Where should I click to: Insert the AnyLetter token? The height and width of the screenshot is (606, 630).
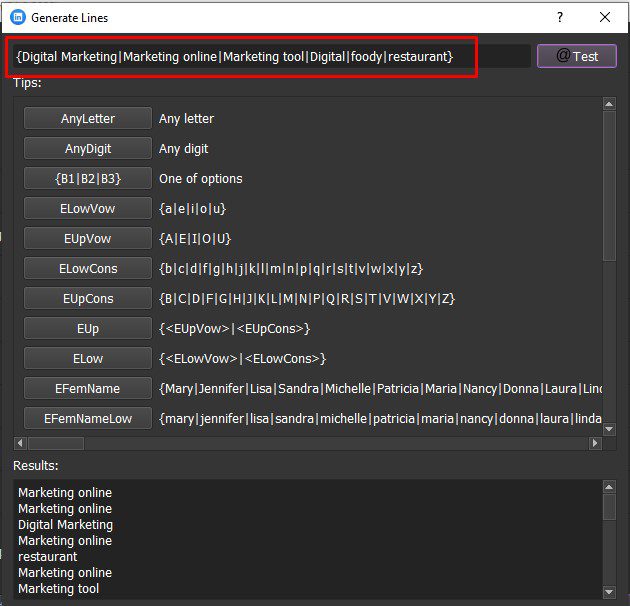tap(88, 119)
